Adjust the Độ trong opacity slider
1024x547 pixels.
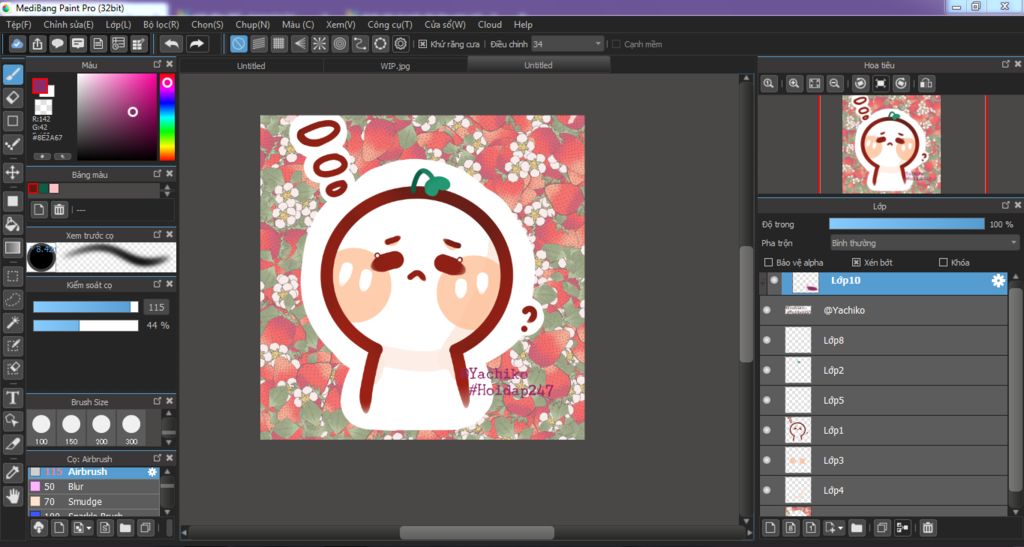pyautogui.click(x=906, y=224)
